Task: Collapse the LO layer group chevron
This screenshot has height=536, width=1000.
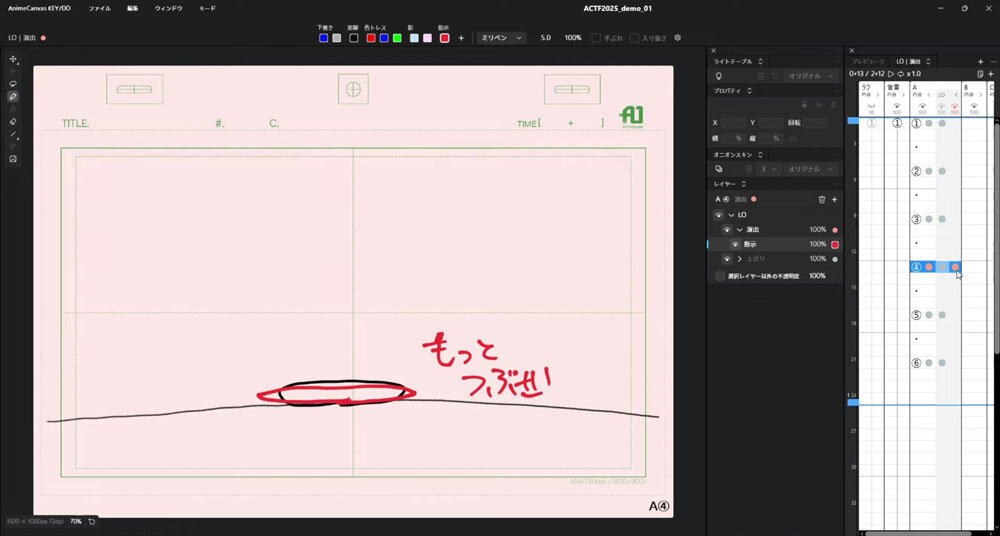Action: click(731, 215)
